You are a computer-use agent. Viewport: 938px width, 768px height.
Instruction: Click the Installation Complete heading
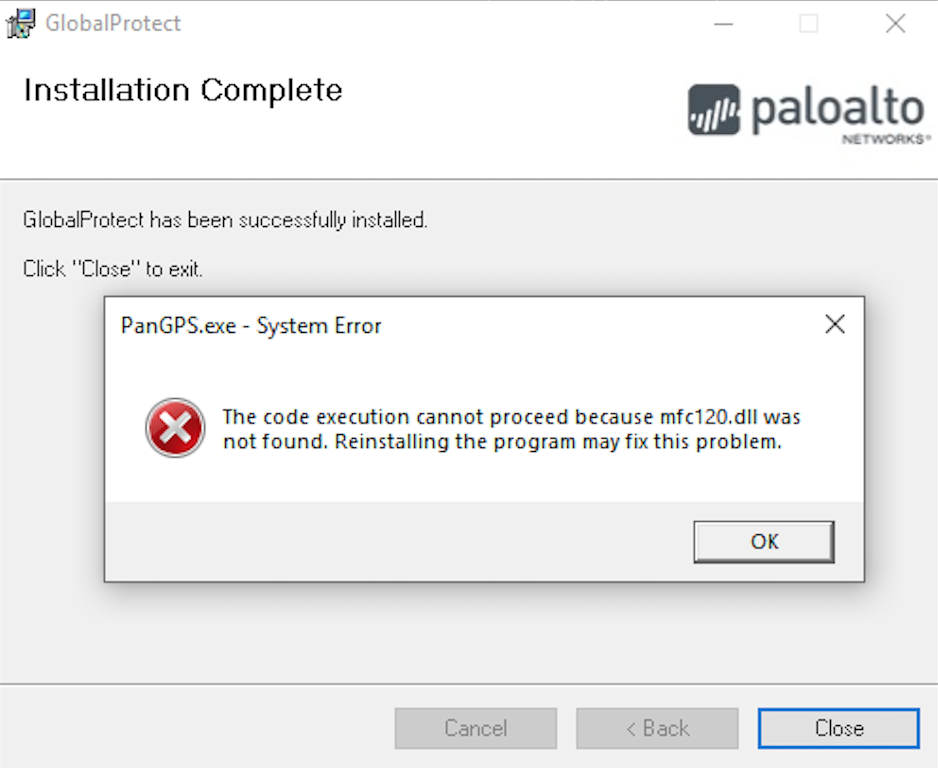(x=183, y=90)
